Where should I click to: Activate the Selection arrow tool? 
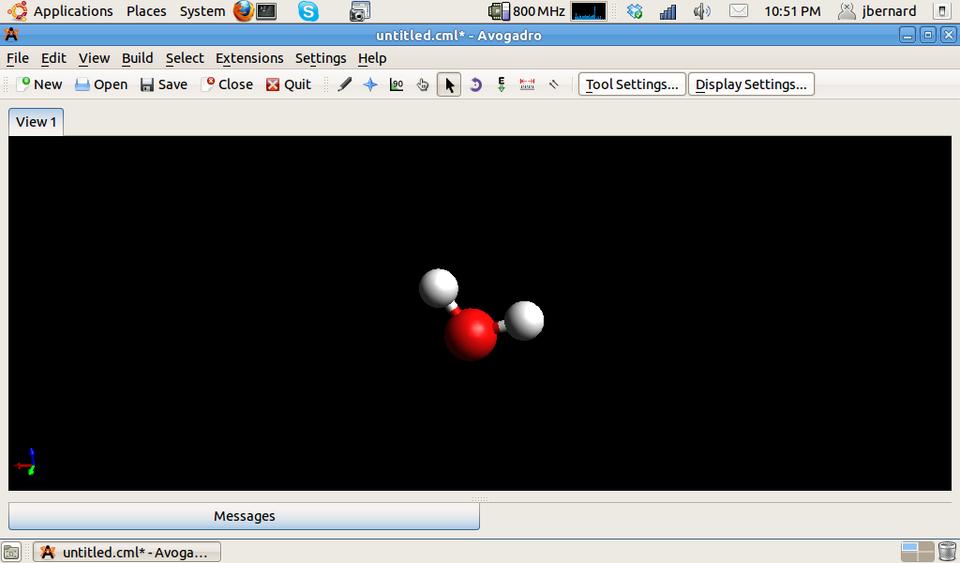click(449, 85)
